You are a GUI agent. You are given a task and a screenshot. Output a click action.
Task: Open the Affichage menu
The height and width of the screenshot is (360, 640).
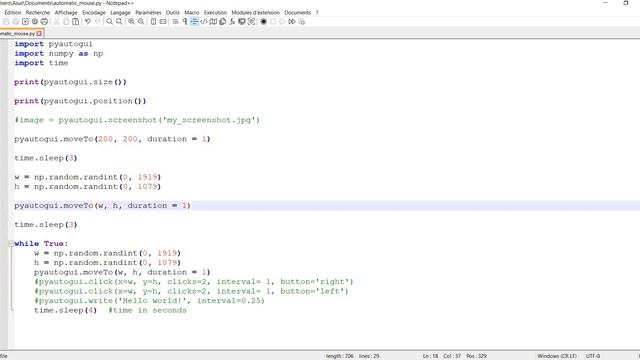click(66, 13)
